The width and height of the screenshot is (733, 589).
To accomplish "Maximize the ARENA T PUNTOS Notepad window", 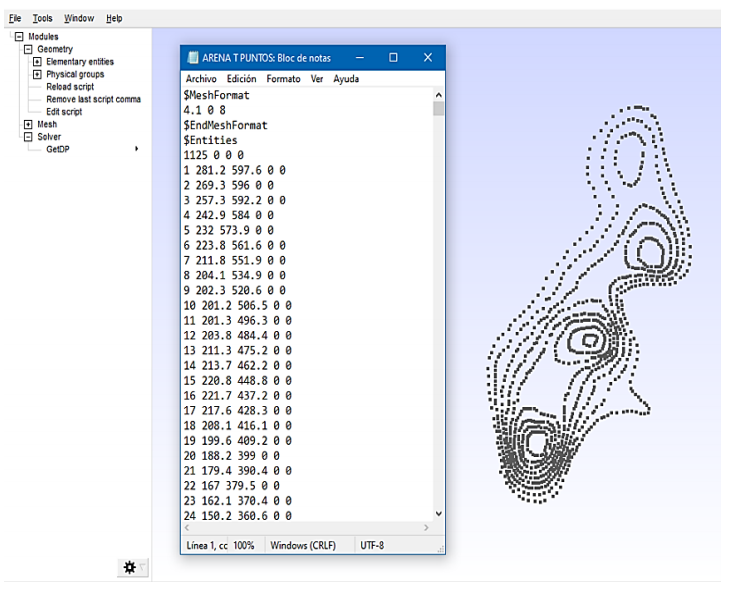I will [x=393, y=58].
